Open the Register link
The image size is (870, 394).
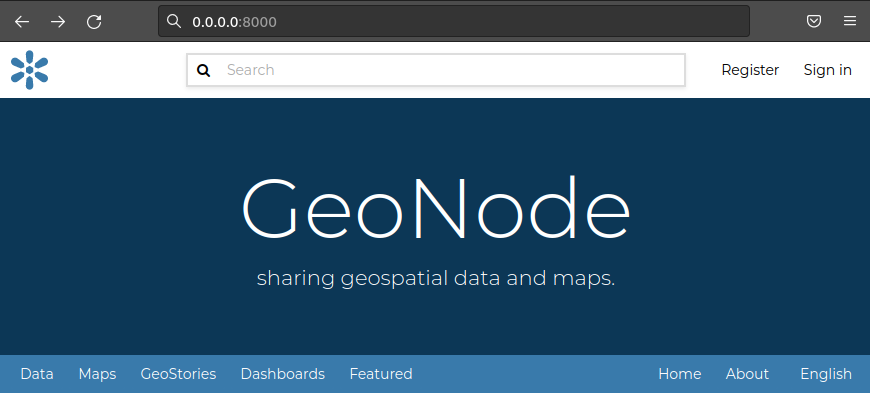point(750,70)
